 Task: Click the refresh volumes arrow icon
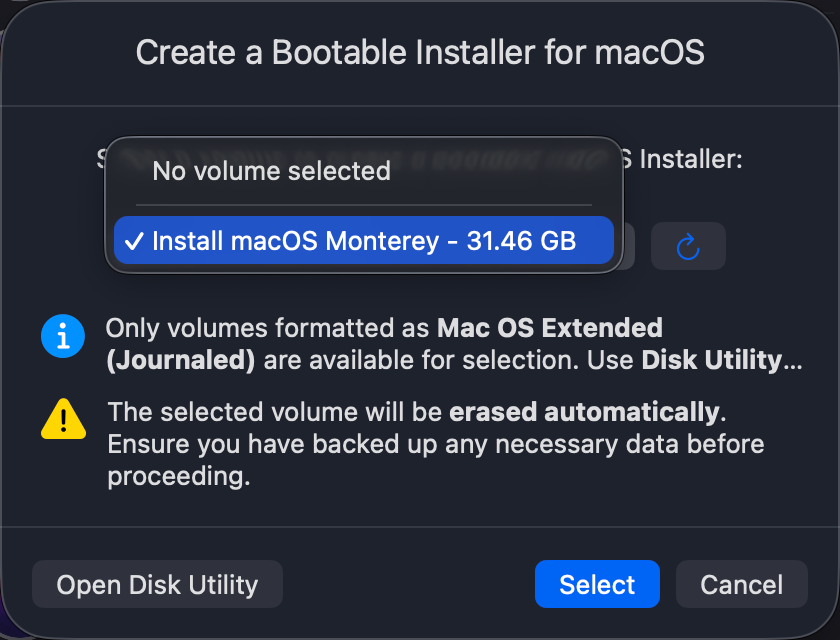coord(688,246)
